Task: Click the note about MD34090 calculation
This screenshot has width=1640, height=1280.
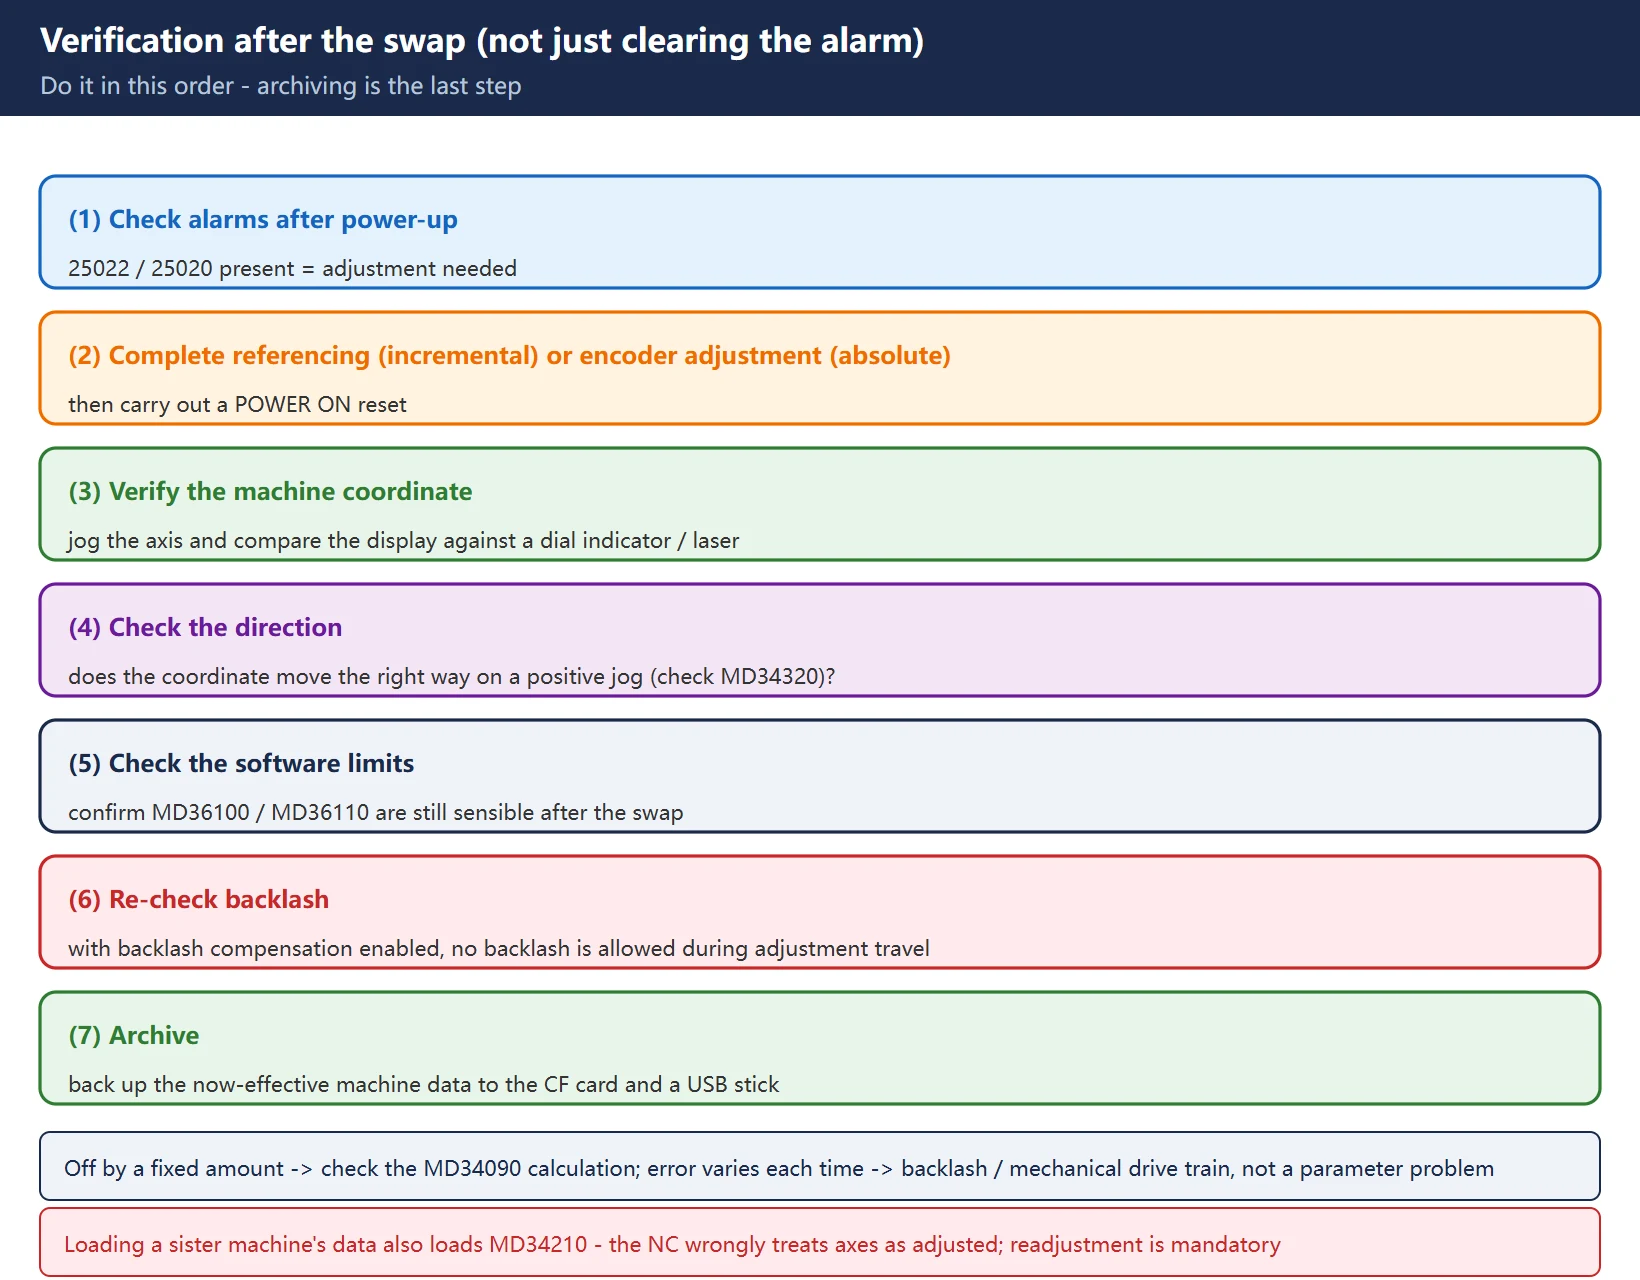Action: click(820, 1166)
